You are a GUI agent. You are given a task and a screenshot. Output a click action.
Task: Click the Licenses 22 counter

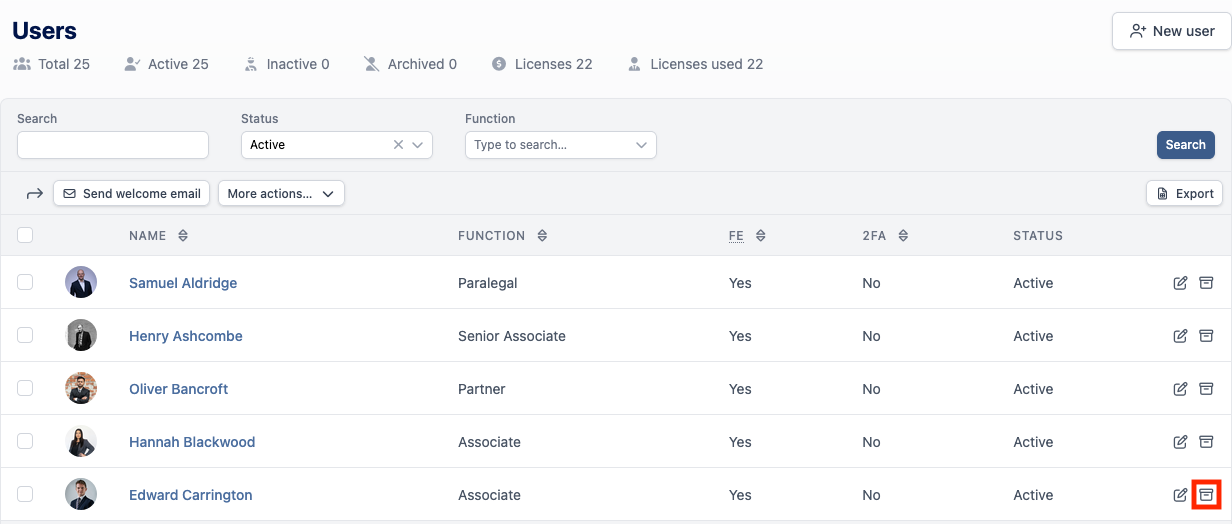(x=542, y=64)
